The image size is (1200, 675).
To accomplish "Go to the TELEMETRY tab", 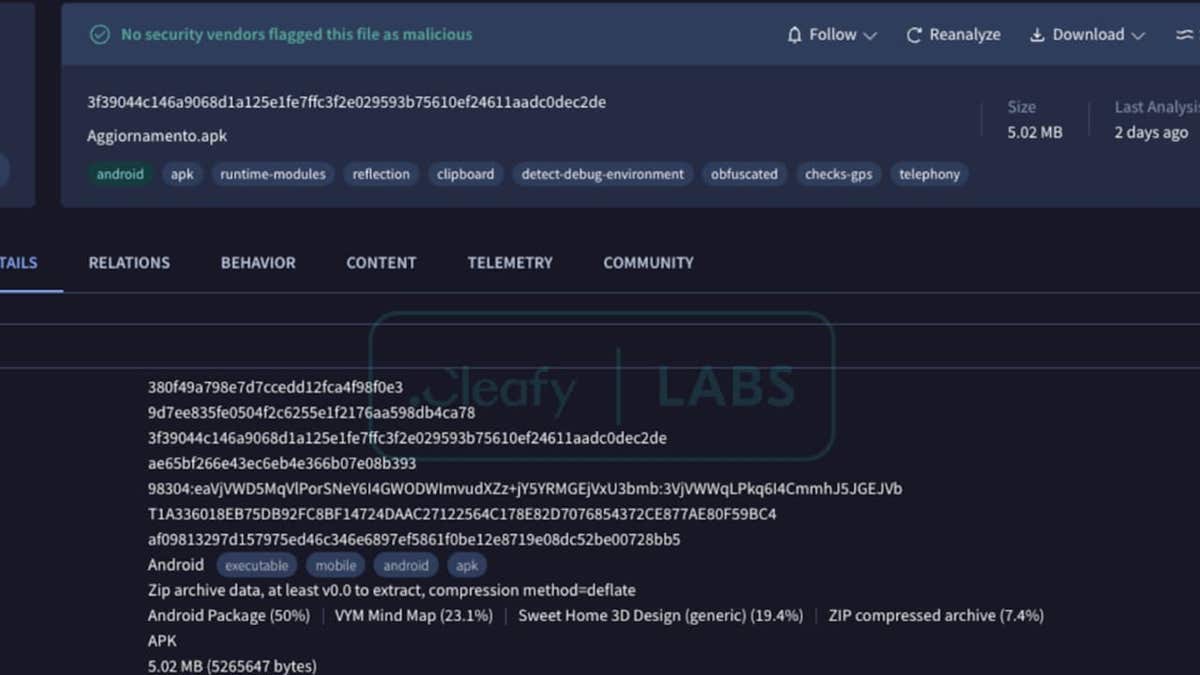I will [x=510, y=263].
